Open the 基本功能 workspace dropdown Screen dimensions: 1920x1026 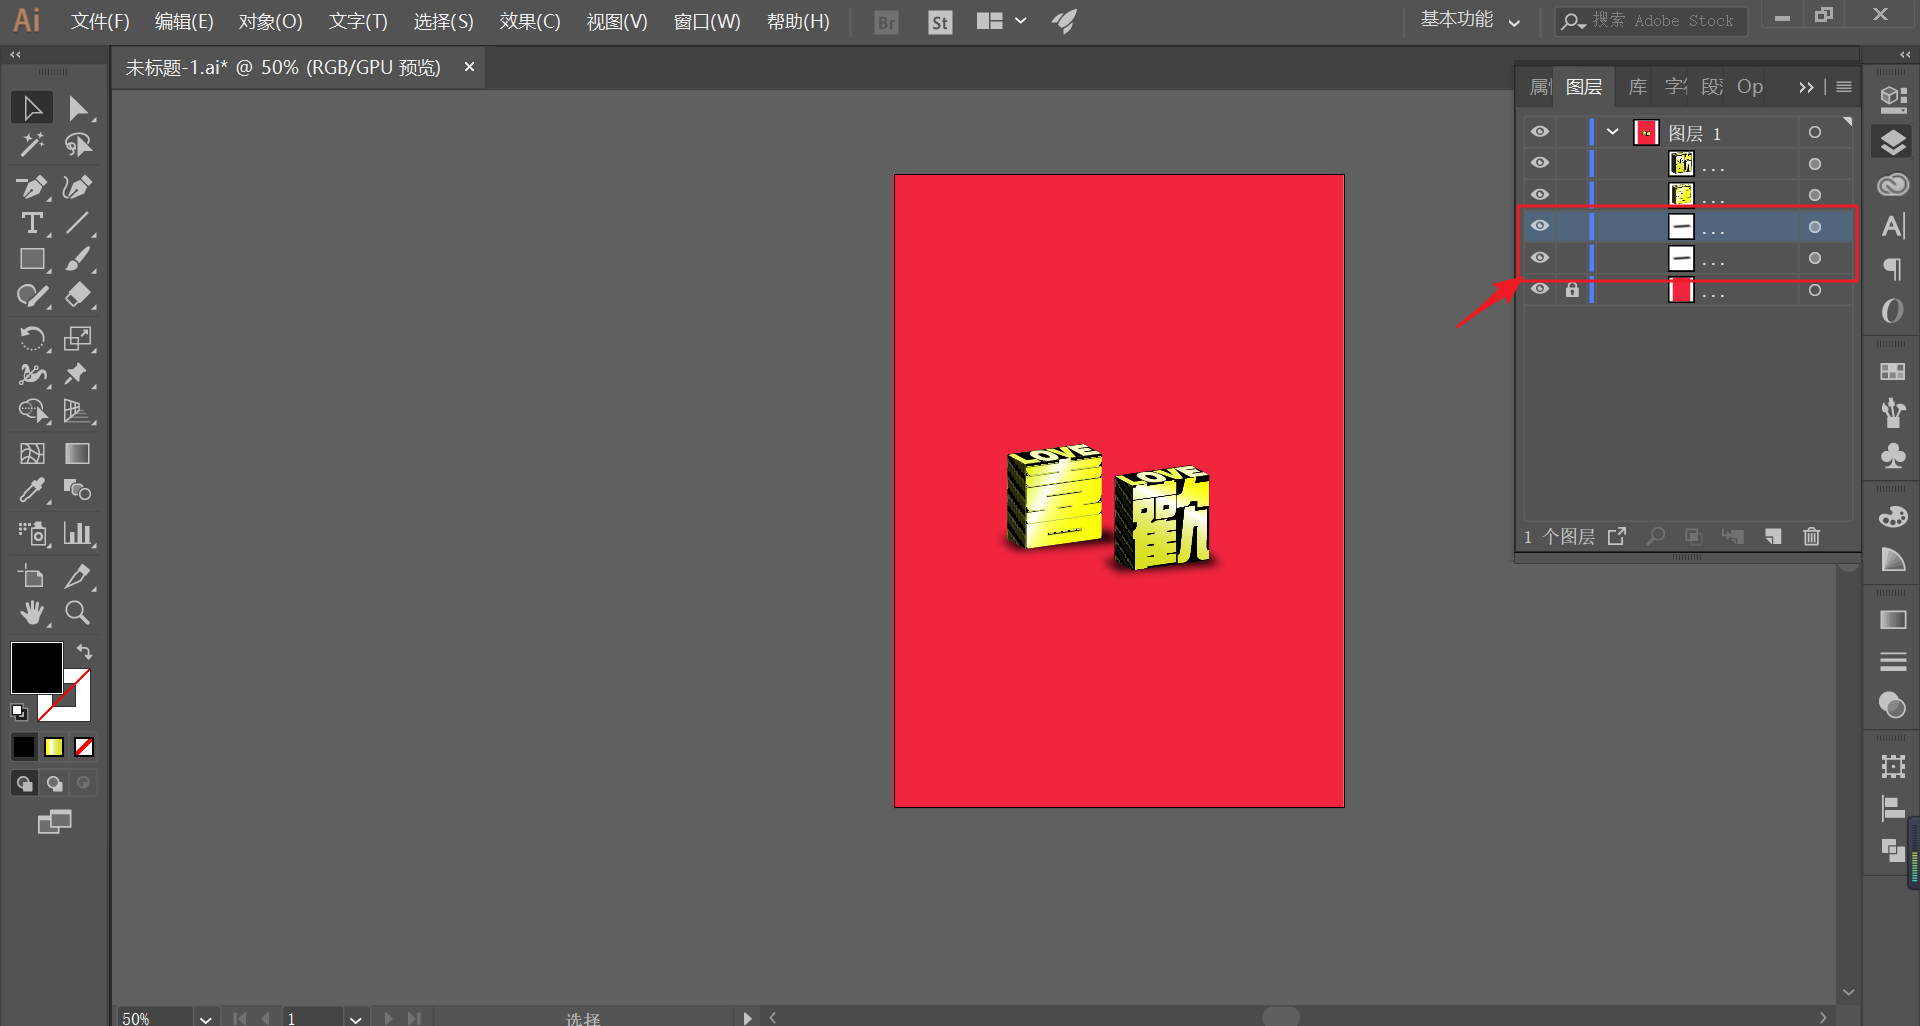coord(1470,21)
